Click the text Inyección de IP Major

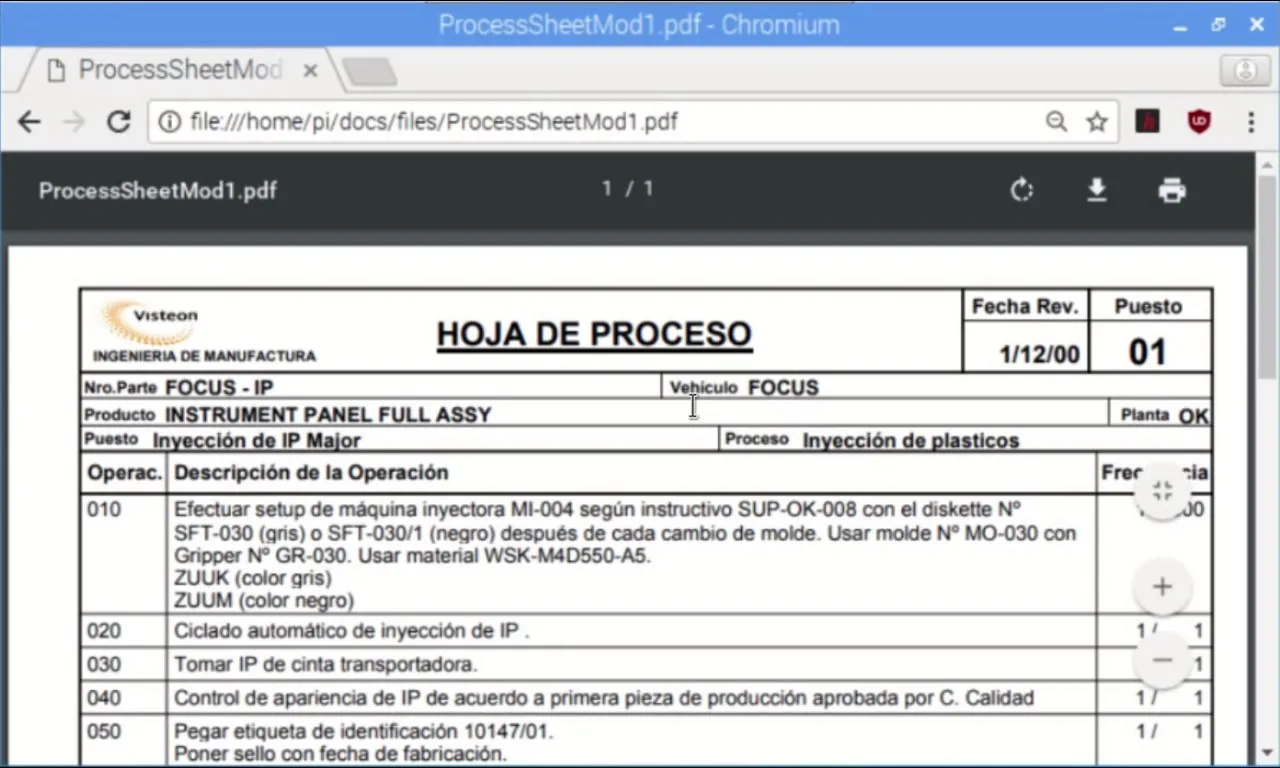[256, 441]
